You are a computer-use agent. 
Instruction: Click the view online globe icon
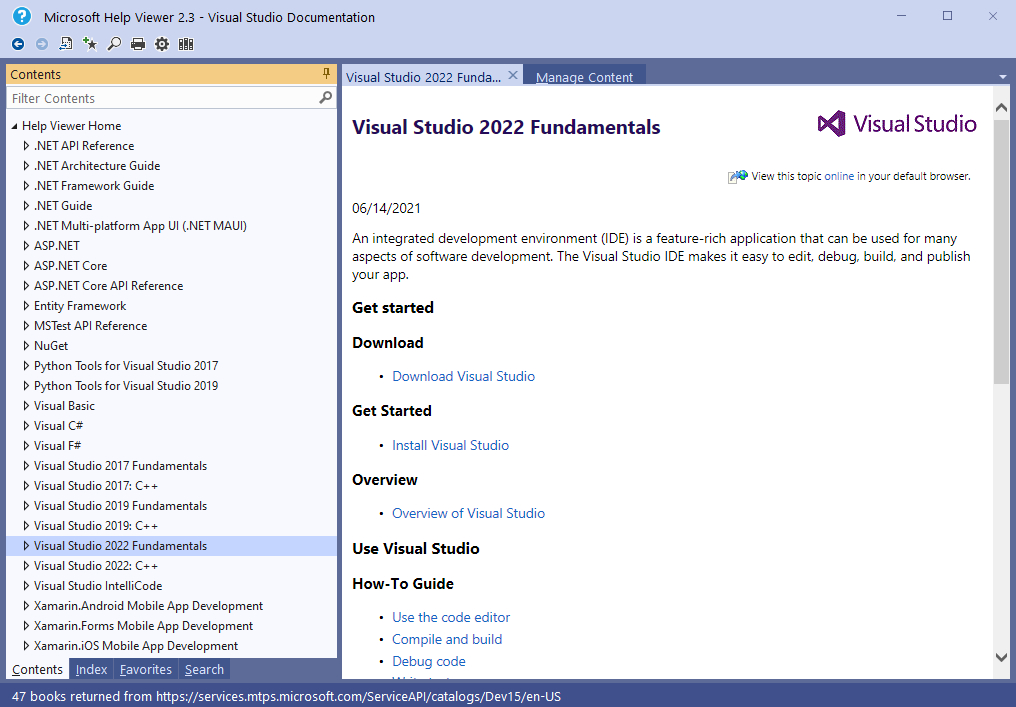pos(737,176)
